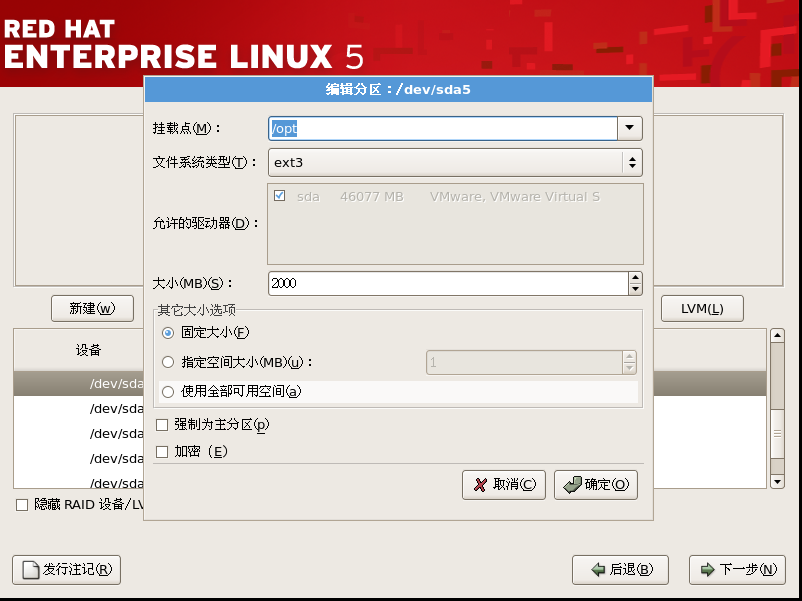802x601 pixels.
Task: Toggle the 隐藏 RAID 设备 checkbox
Action: click(x=22, y=505)
